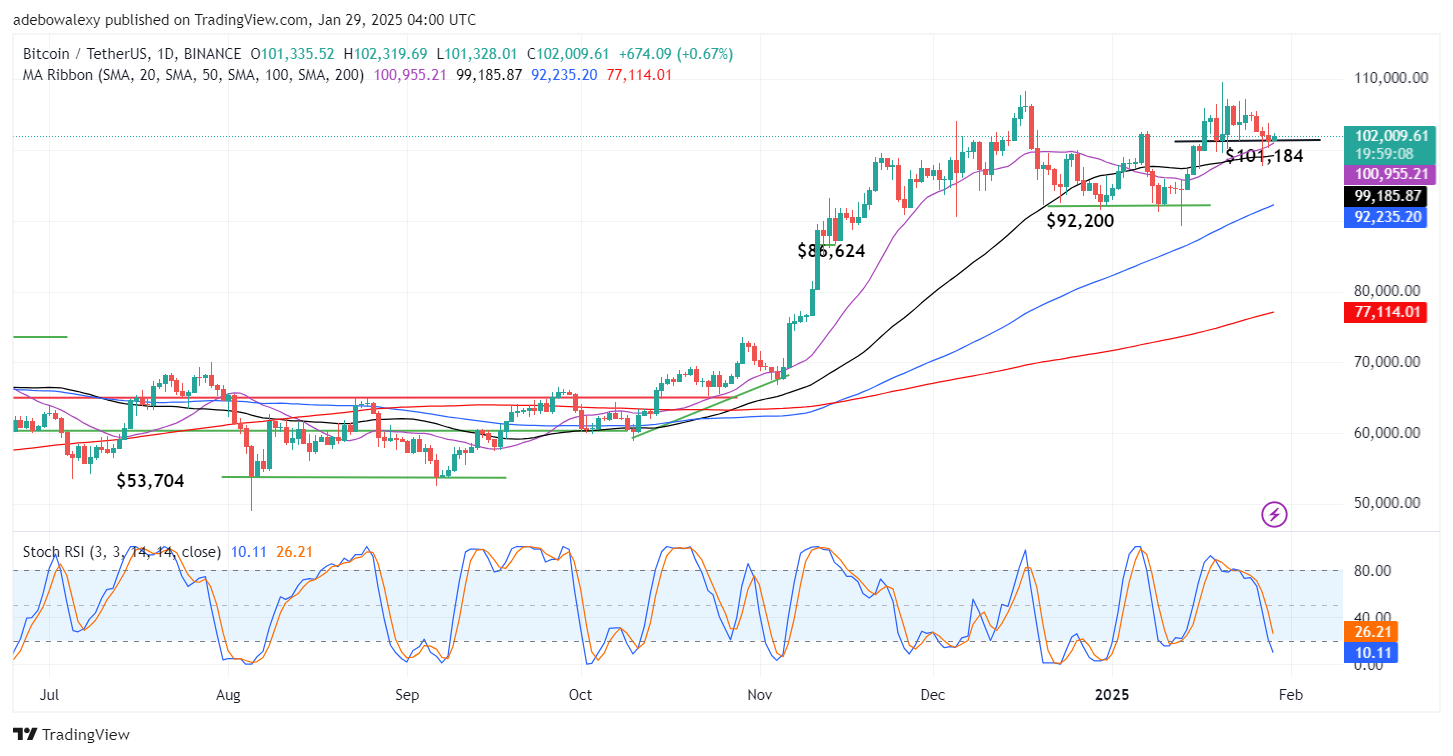This screenshot has width=1453, height=756.
Task: Click the $101,184 price annotation
Action: (x=1264, y=156)
